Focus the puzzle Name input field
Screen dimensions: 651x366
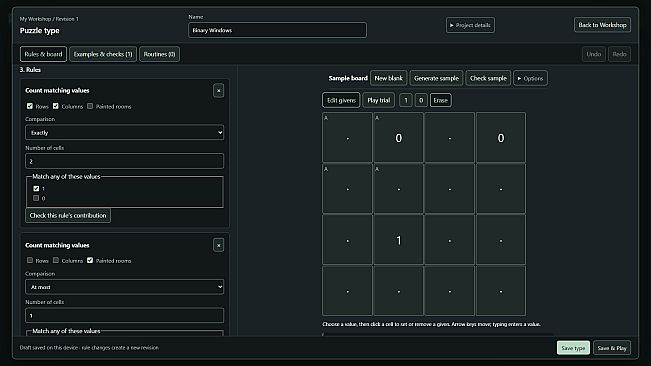[x=277, y=30]
